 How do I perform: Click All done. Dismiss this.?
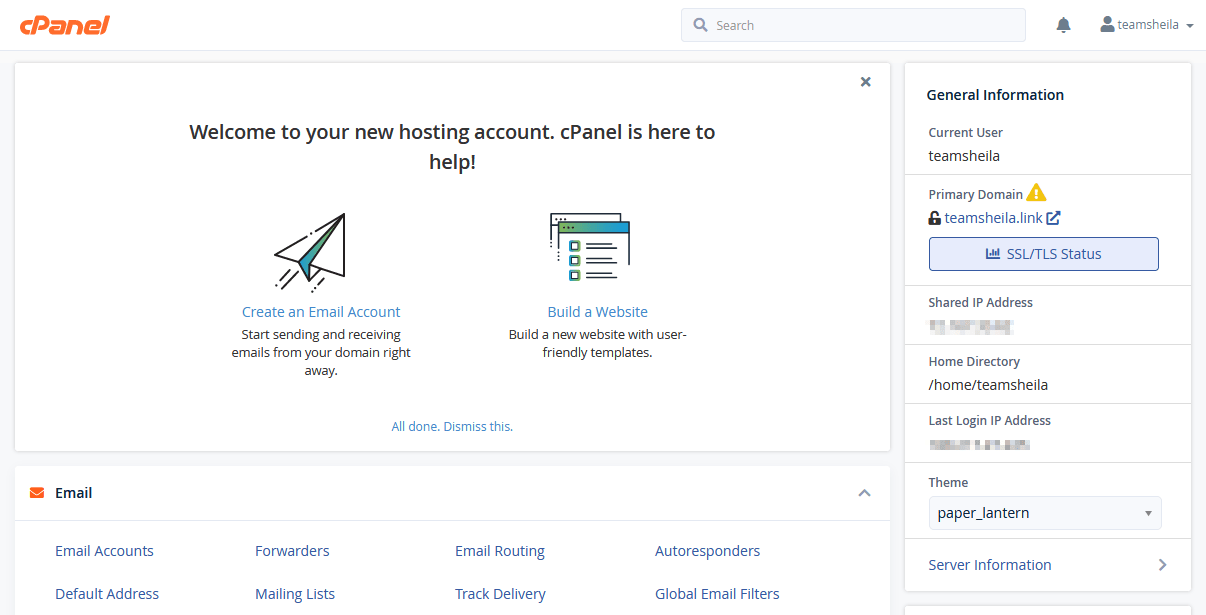point(452,426)
